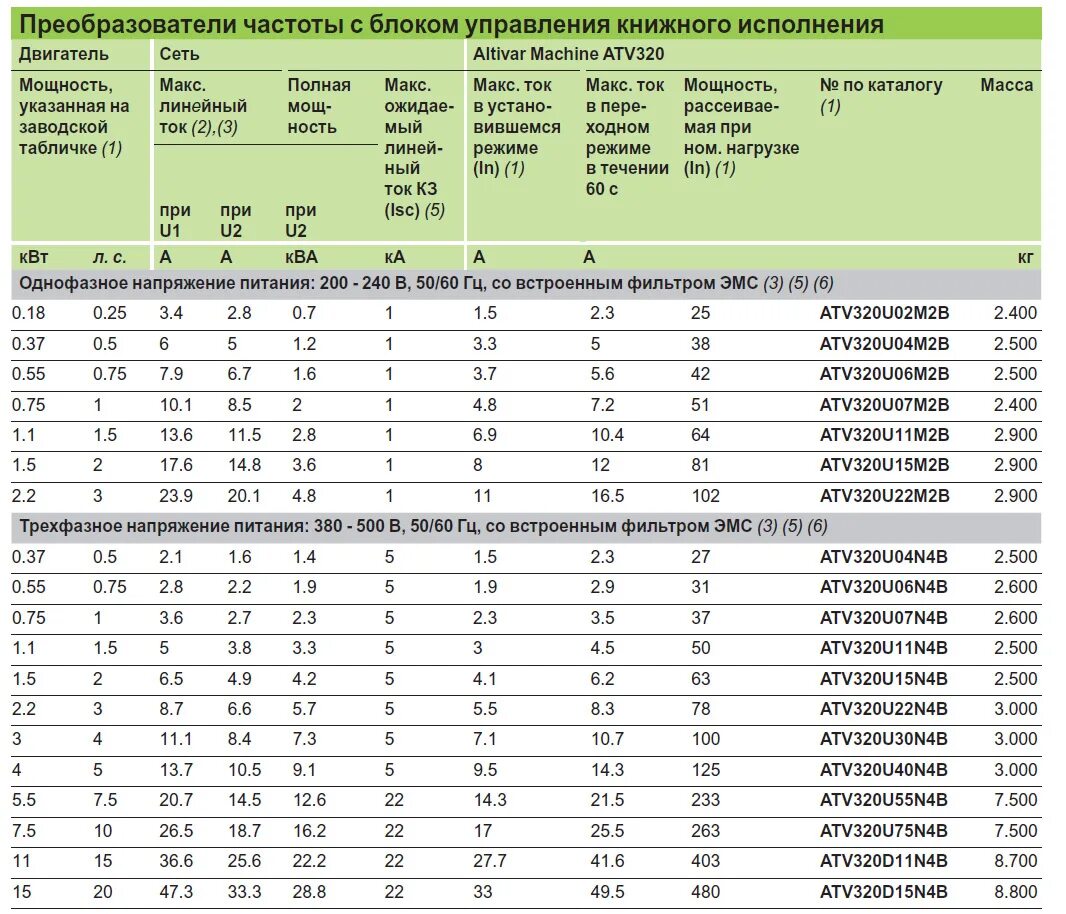The width and height of the screenshot is (1066, 914).
Task: Select the 'Сеть' column group header
Action: 179,54
